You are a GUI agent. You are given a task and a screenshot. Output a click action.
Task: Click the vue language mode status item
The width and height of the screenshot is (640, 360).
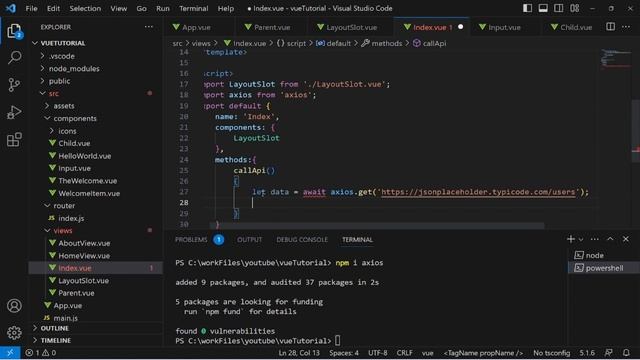point(427,353)
